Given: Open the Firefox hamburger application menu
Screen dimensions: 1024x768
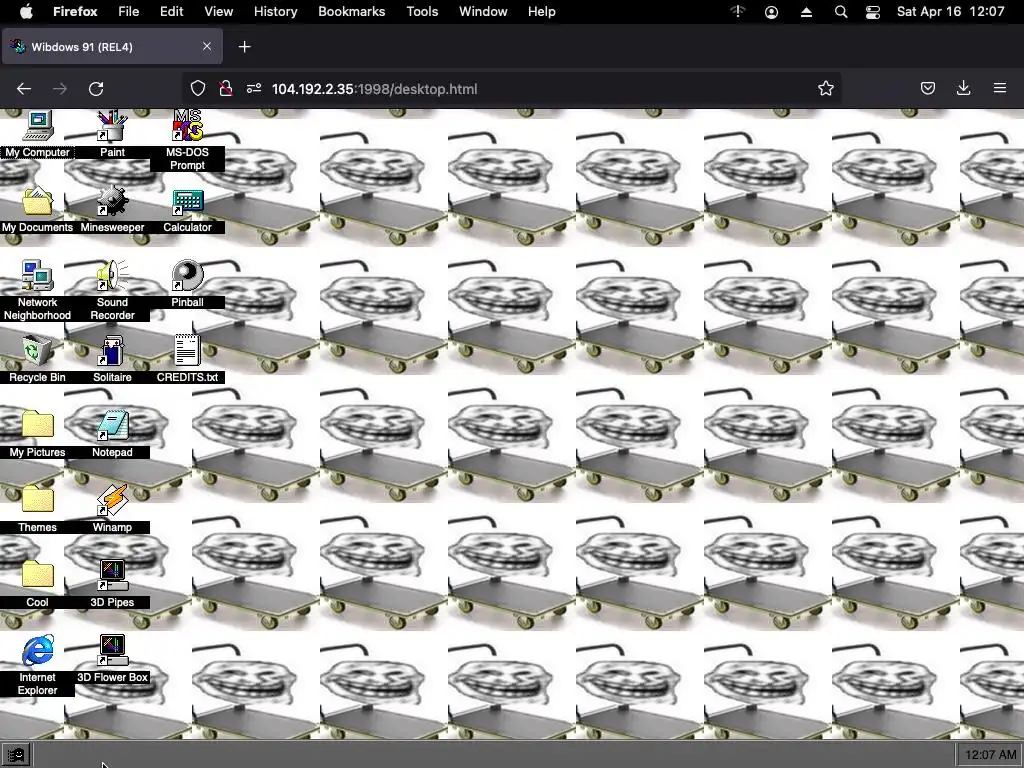Looking at the screenshot, I should (x=1000, y=88).
